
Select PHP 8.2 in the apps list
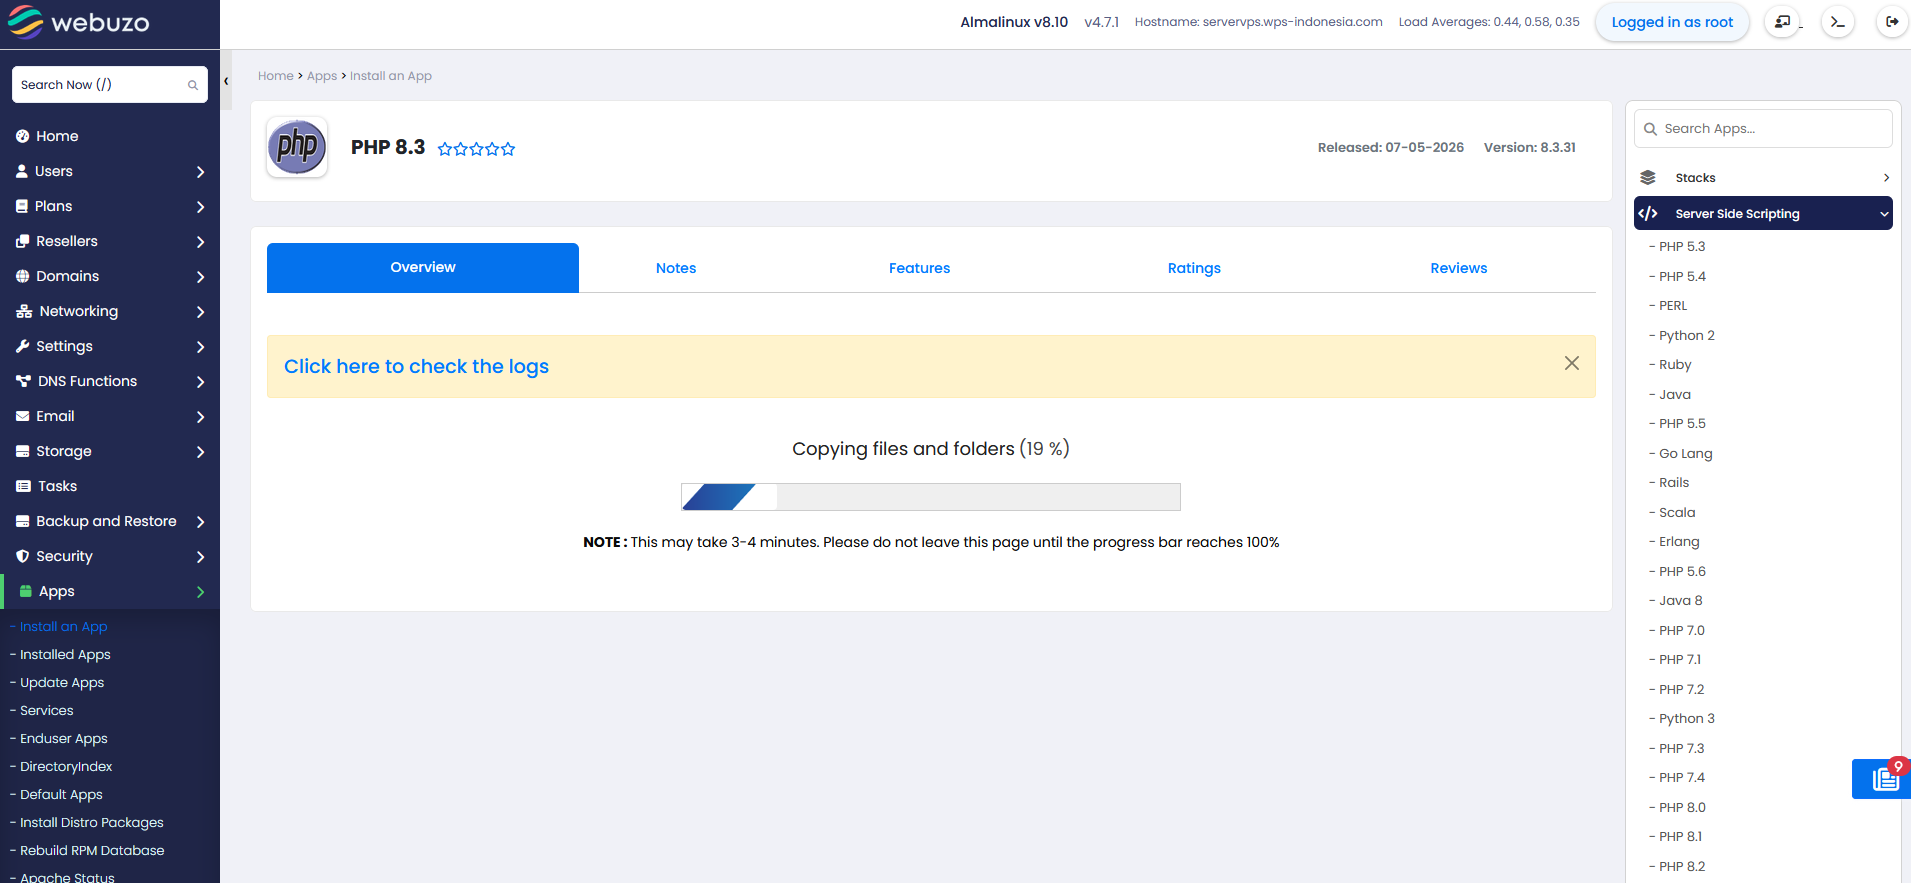(x=1682, y=866)
